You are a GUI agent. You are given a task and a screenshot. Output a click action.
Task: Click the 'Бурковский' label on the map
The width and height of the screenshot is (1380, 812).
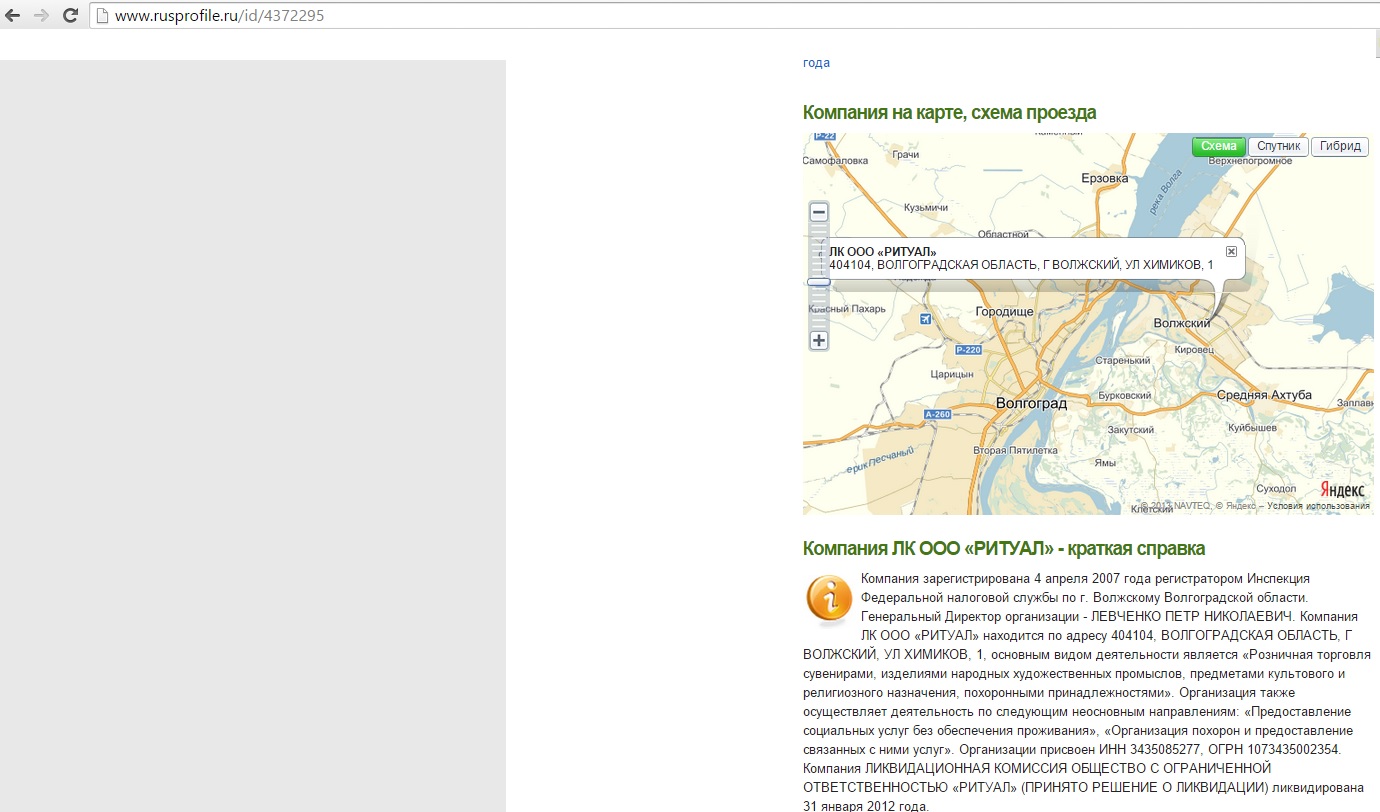1124,396
